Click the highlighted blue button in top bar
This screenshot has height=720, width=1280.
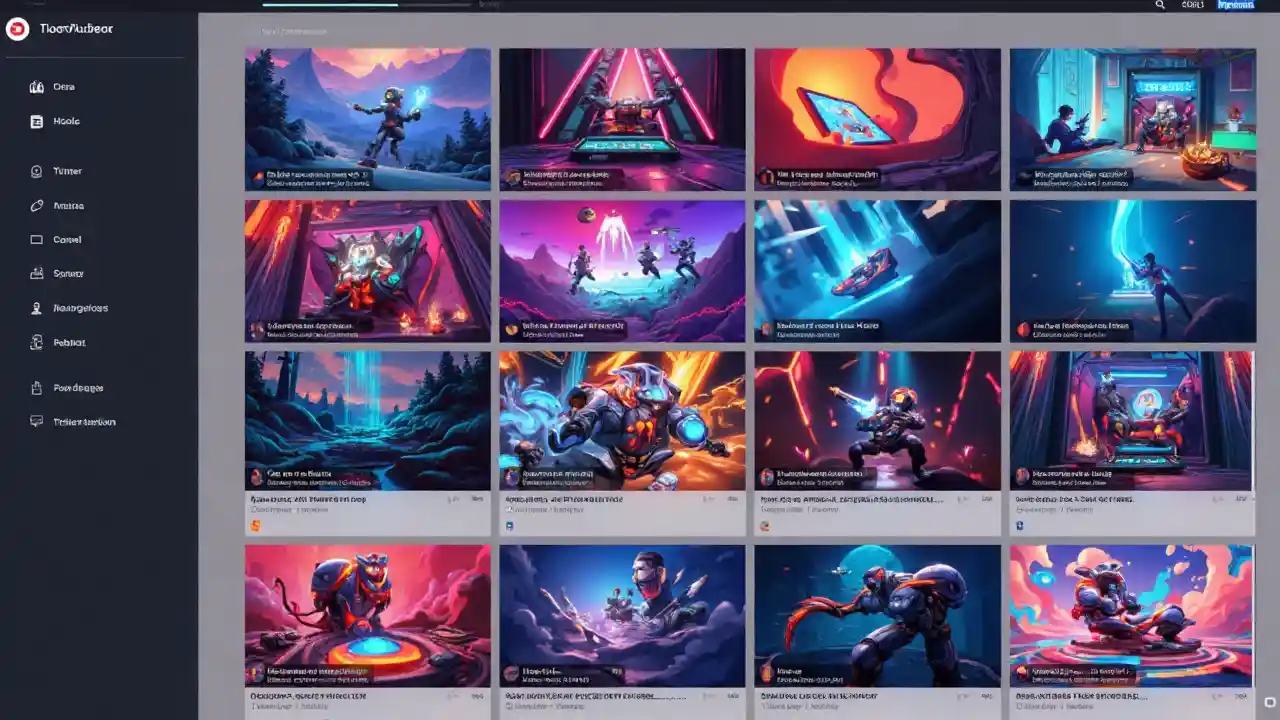1234,5
